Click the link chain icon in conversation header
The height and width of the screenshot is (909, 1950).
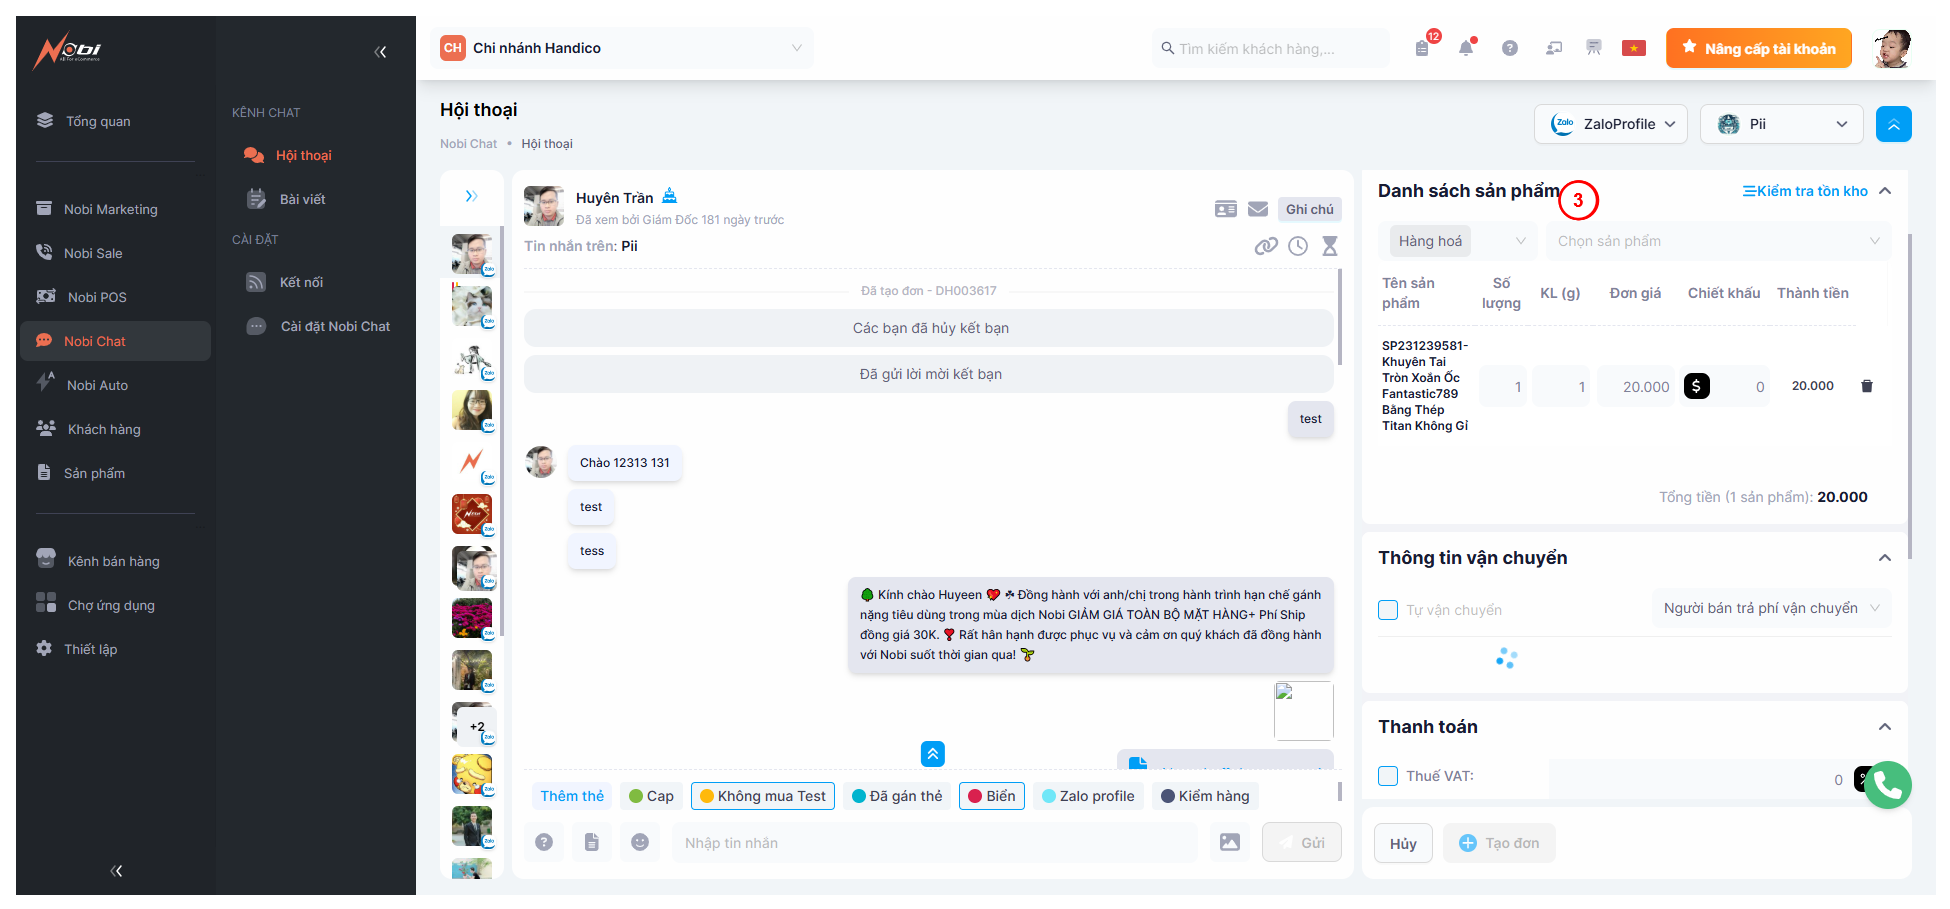(1266, 246)
